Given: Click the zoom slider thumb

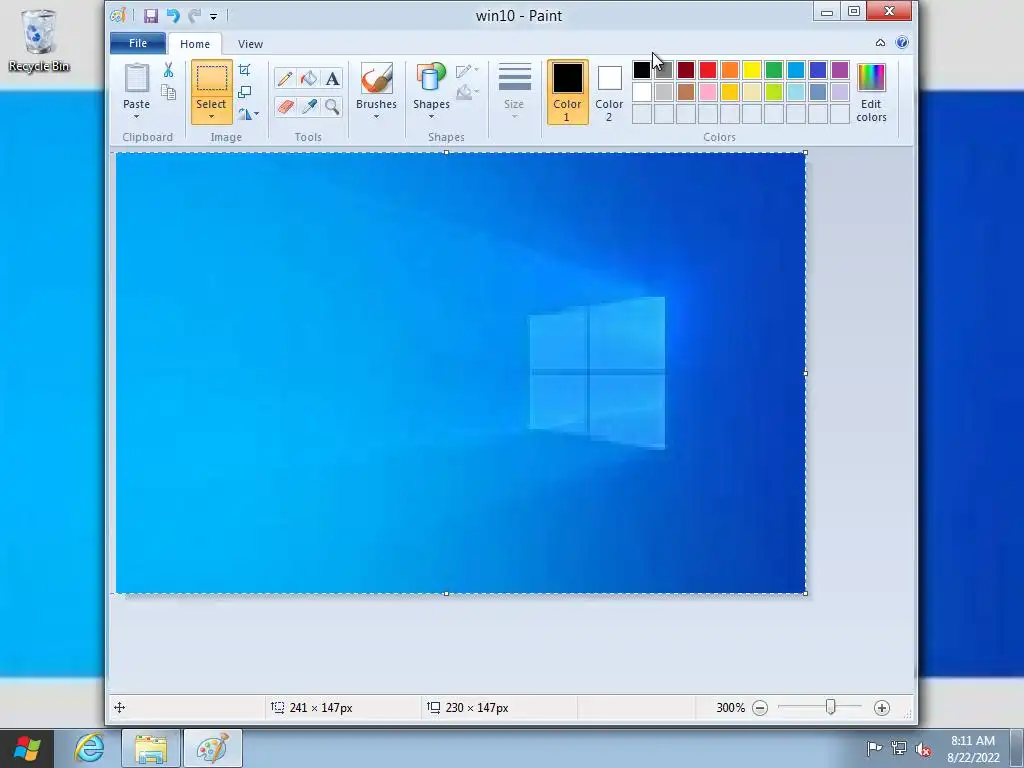Looking at the screenshot, I should tap(830, 707).
